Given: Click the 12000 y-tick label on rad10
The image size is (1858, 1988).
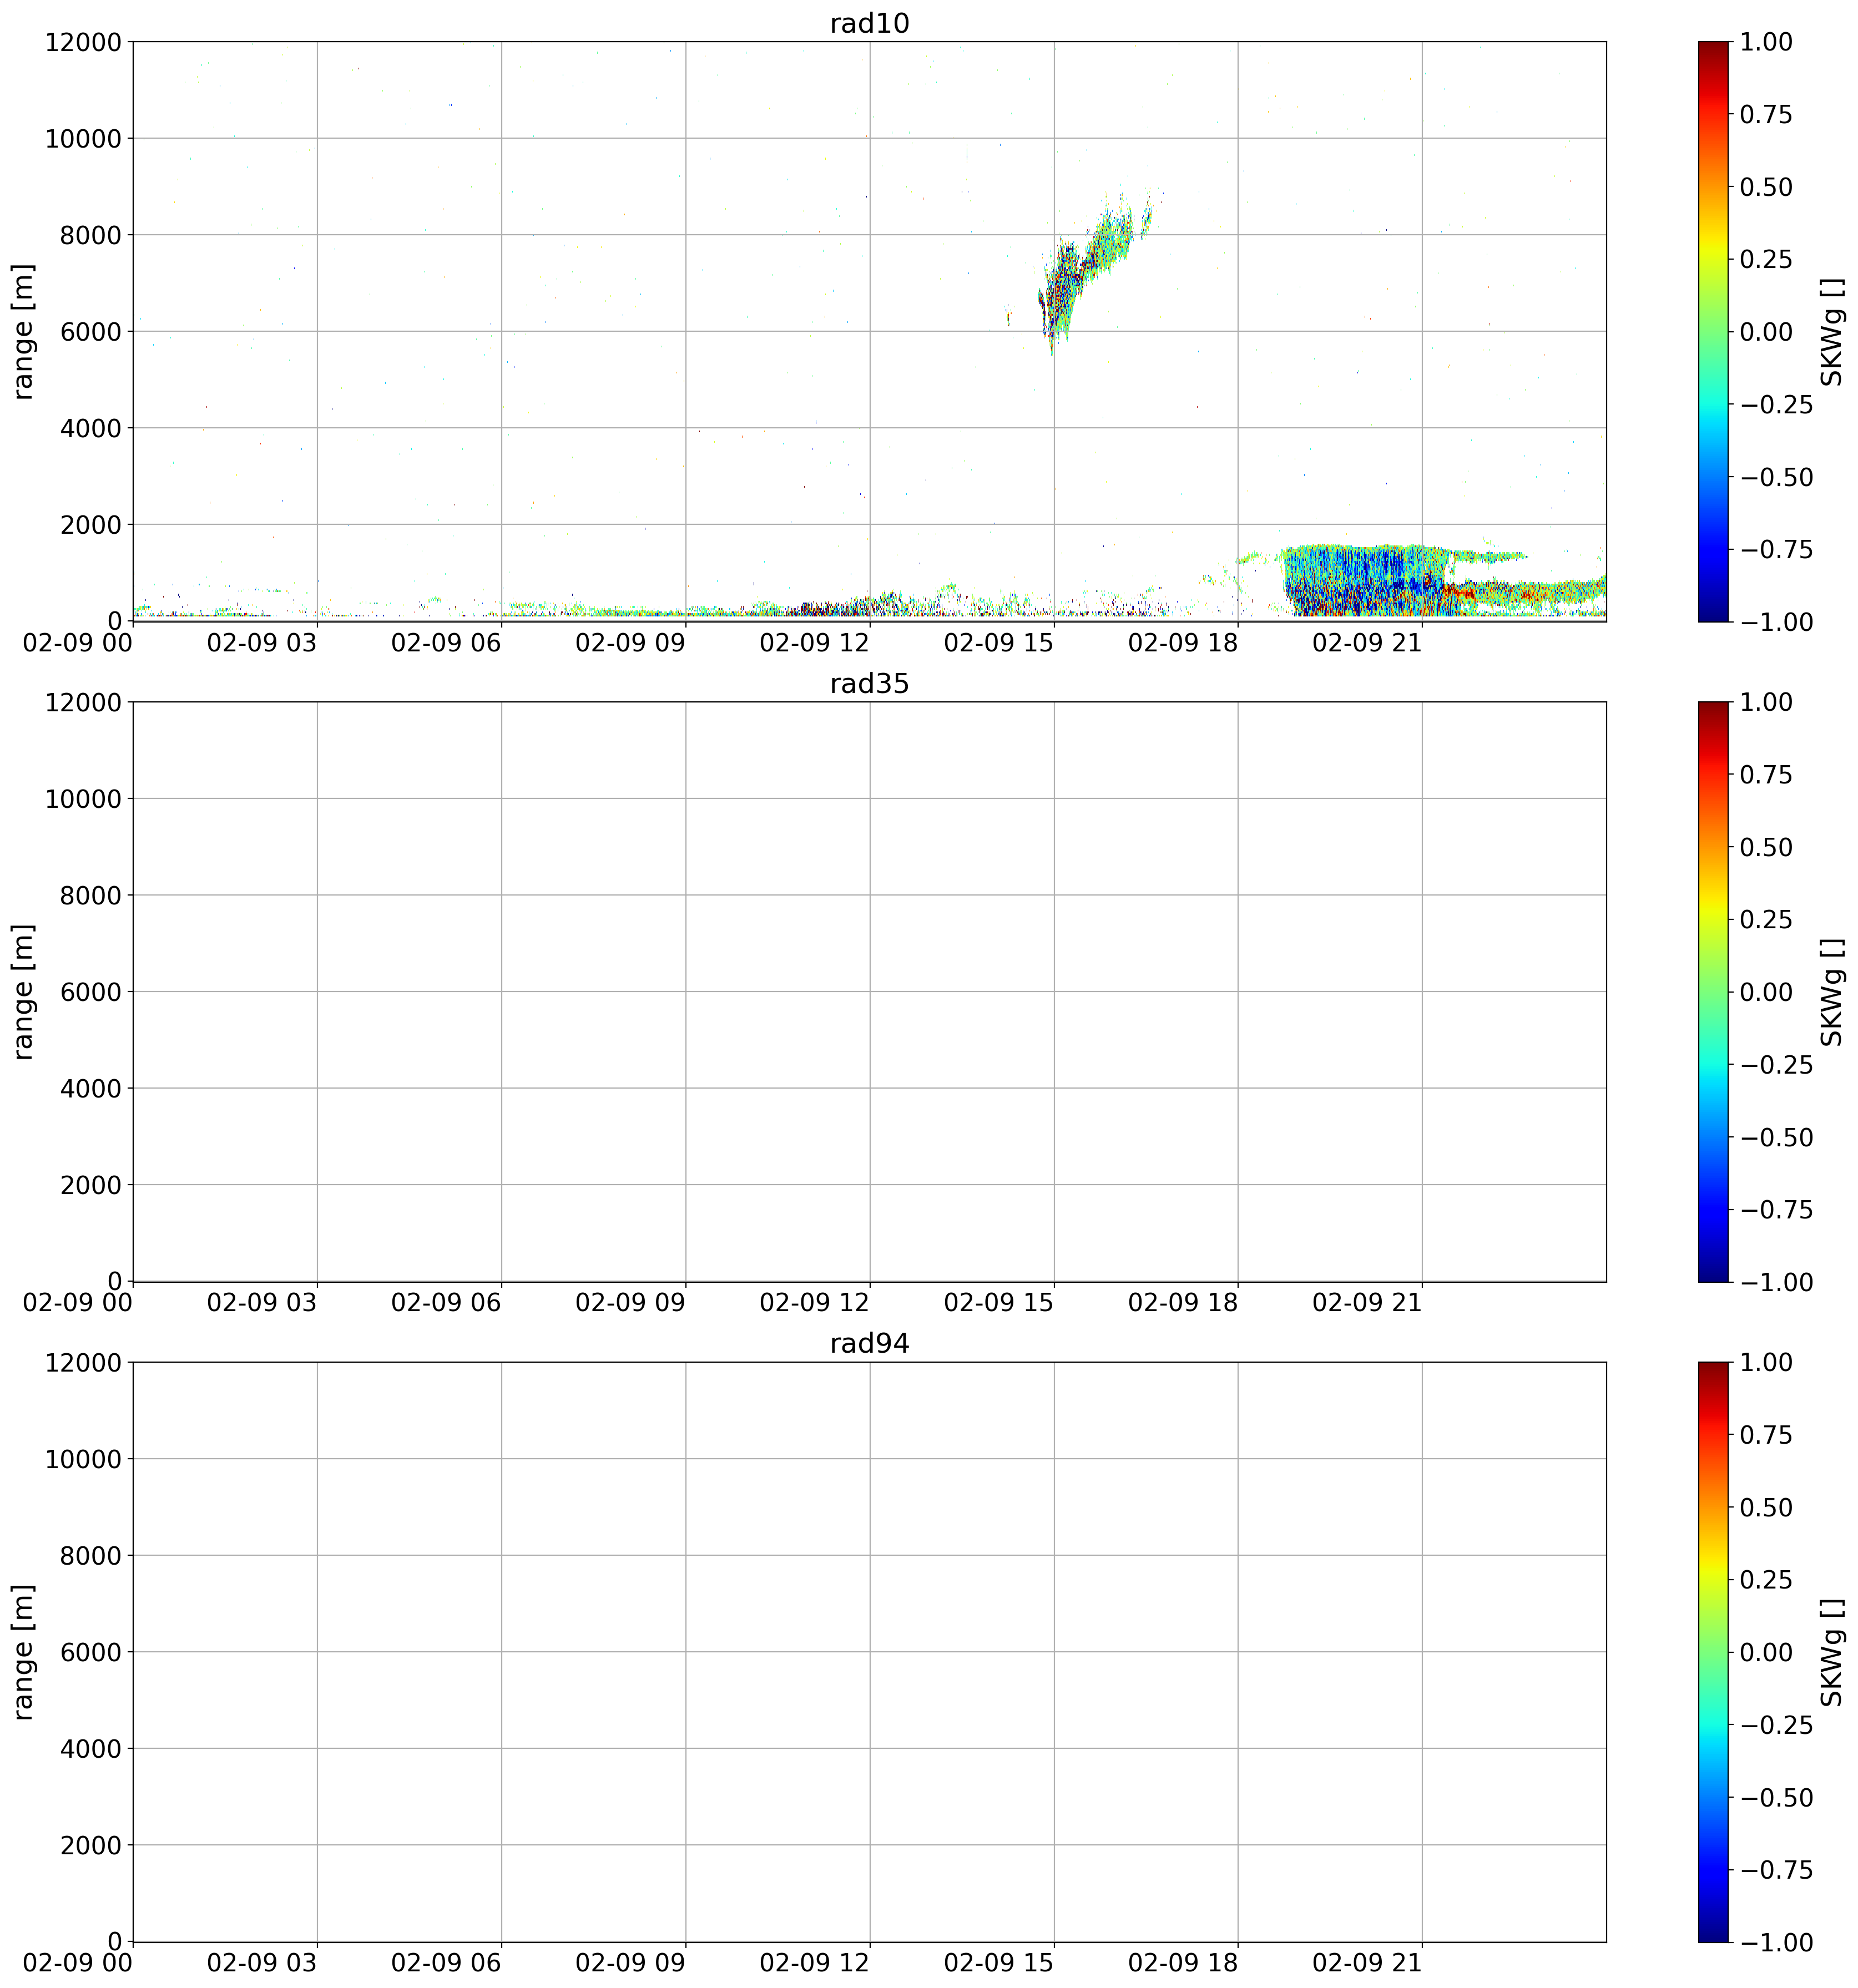Looking at the screenshot, I should coord(83,42).
